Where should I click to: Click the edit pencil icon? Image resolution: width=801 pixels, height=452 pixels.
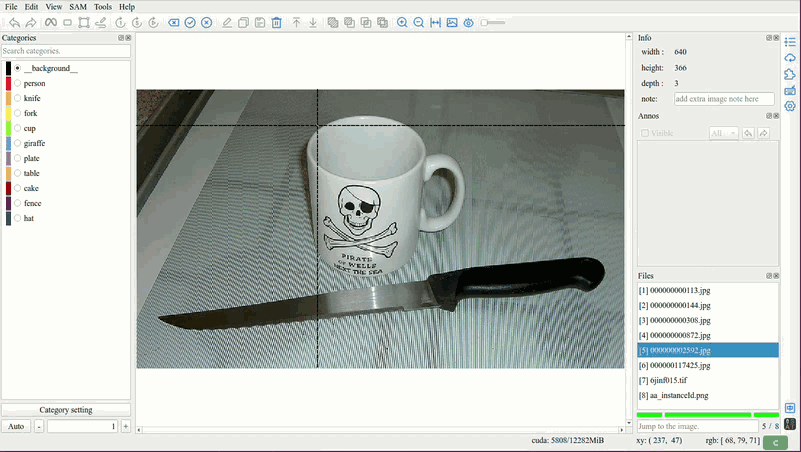click(227, 22)
